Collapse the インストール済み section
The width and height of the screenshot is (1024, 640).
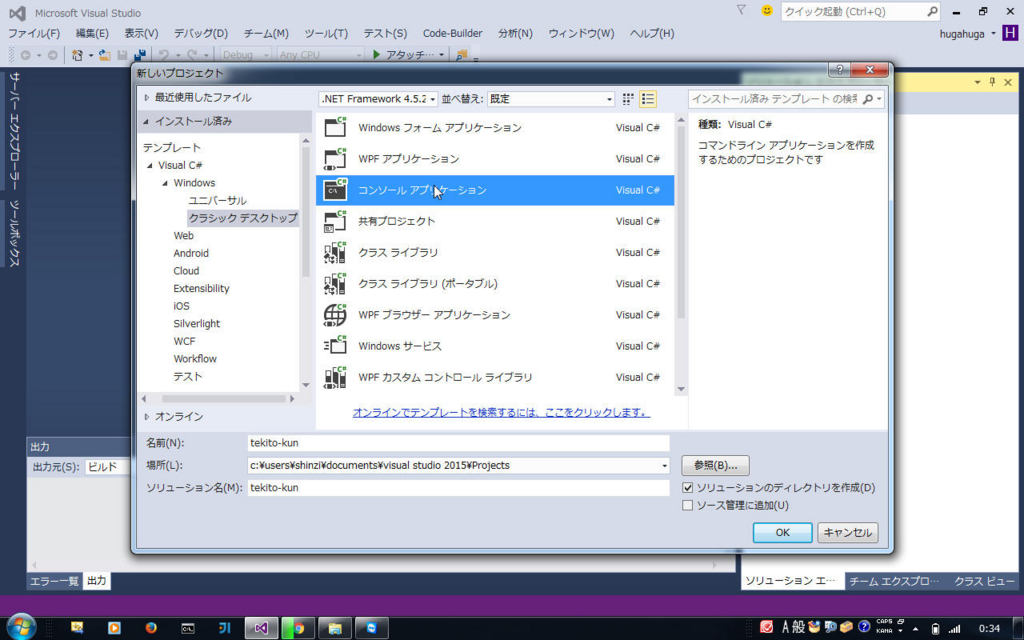coord(146,121)
